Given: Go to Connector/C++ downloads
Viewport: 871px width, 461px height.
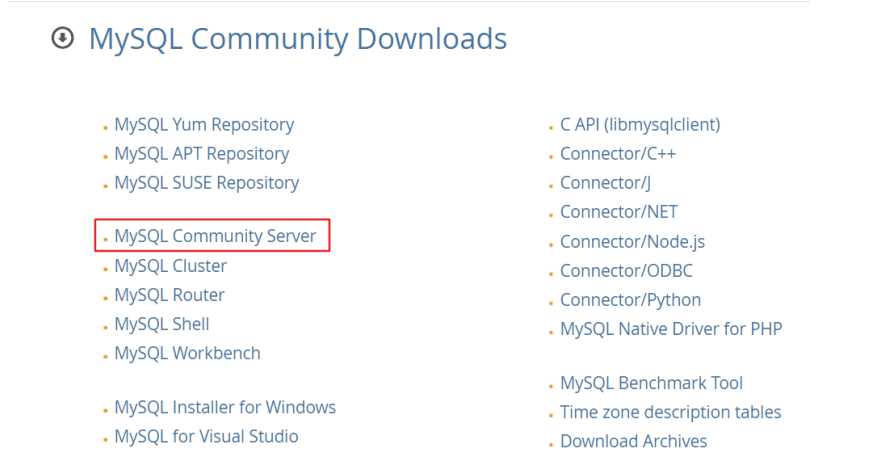Looking at the screenshot, I should coord(618,154).
